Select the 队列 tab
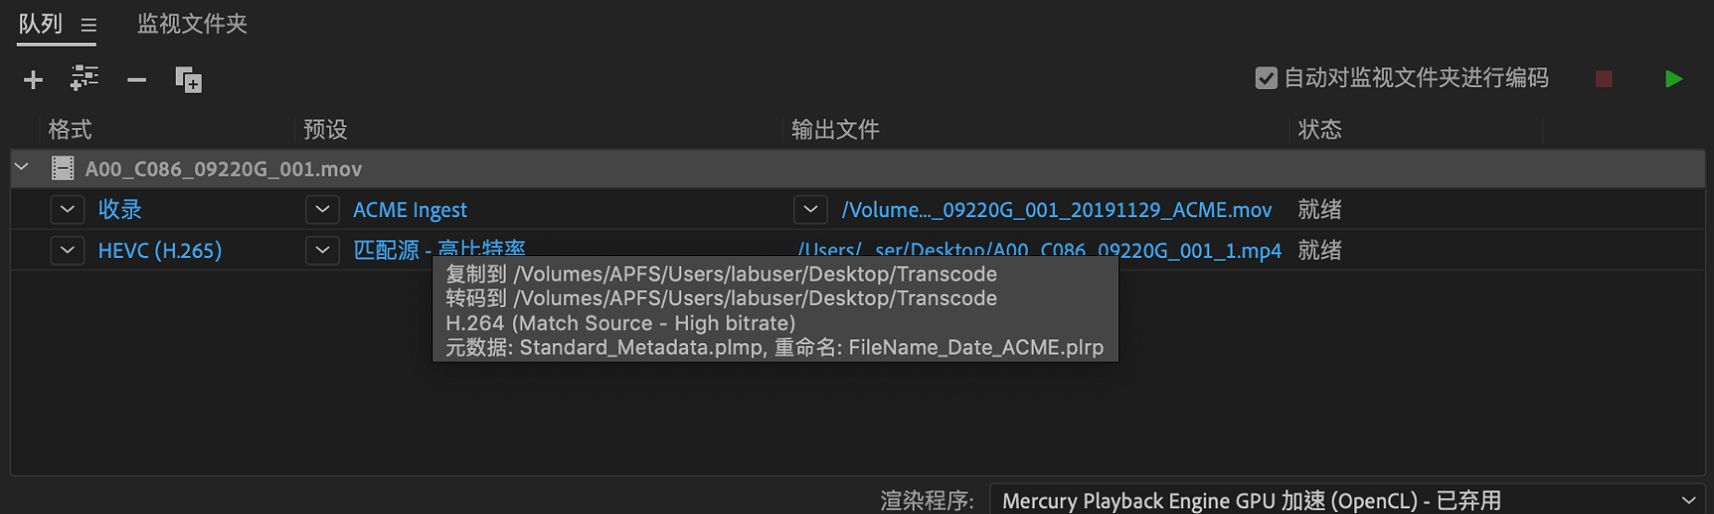 pos(41,24)
